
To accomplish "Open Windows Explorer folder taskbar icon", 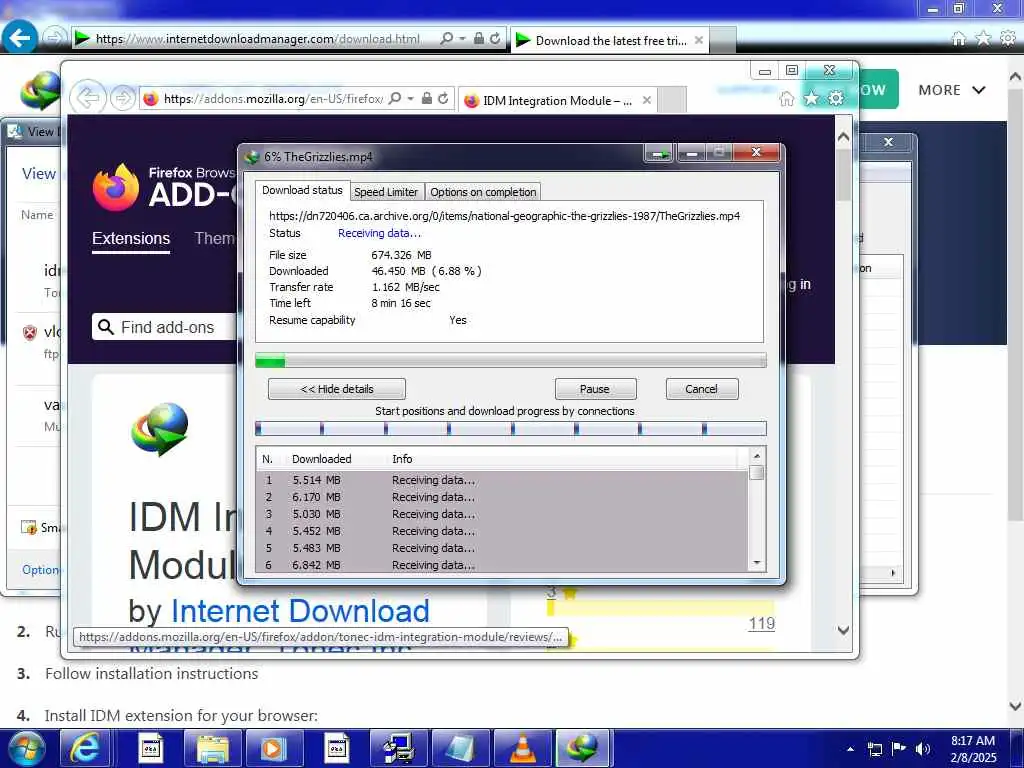I will click(x=213, y=748).
